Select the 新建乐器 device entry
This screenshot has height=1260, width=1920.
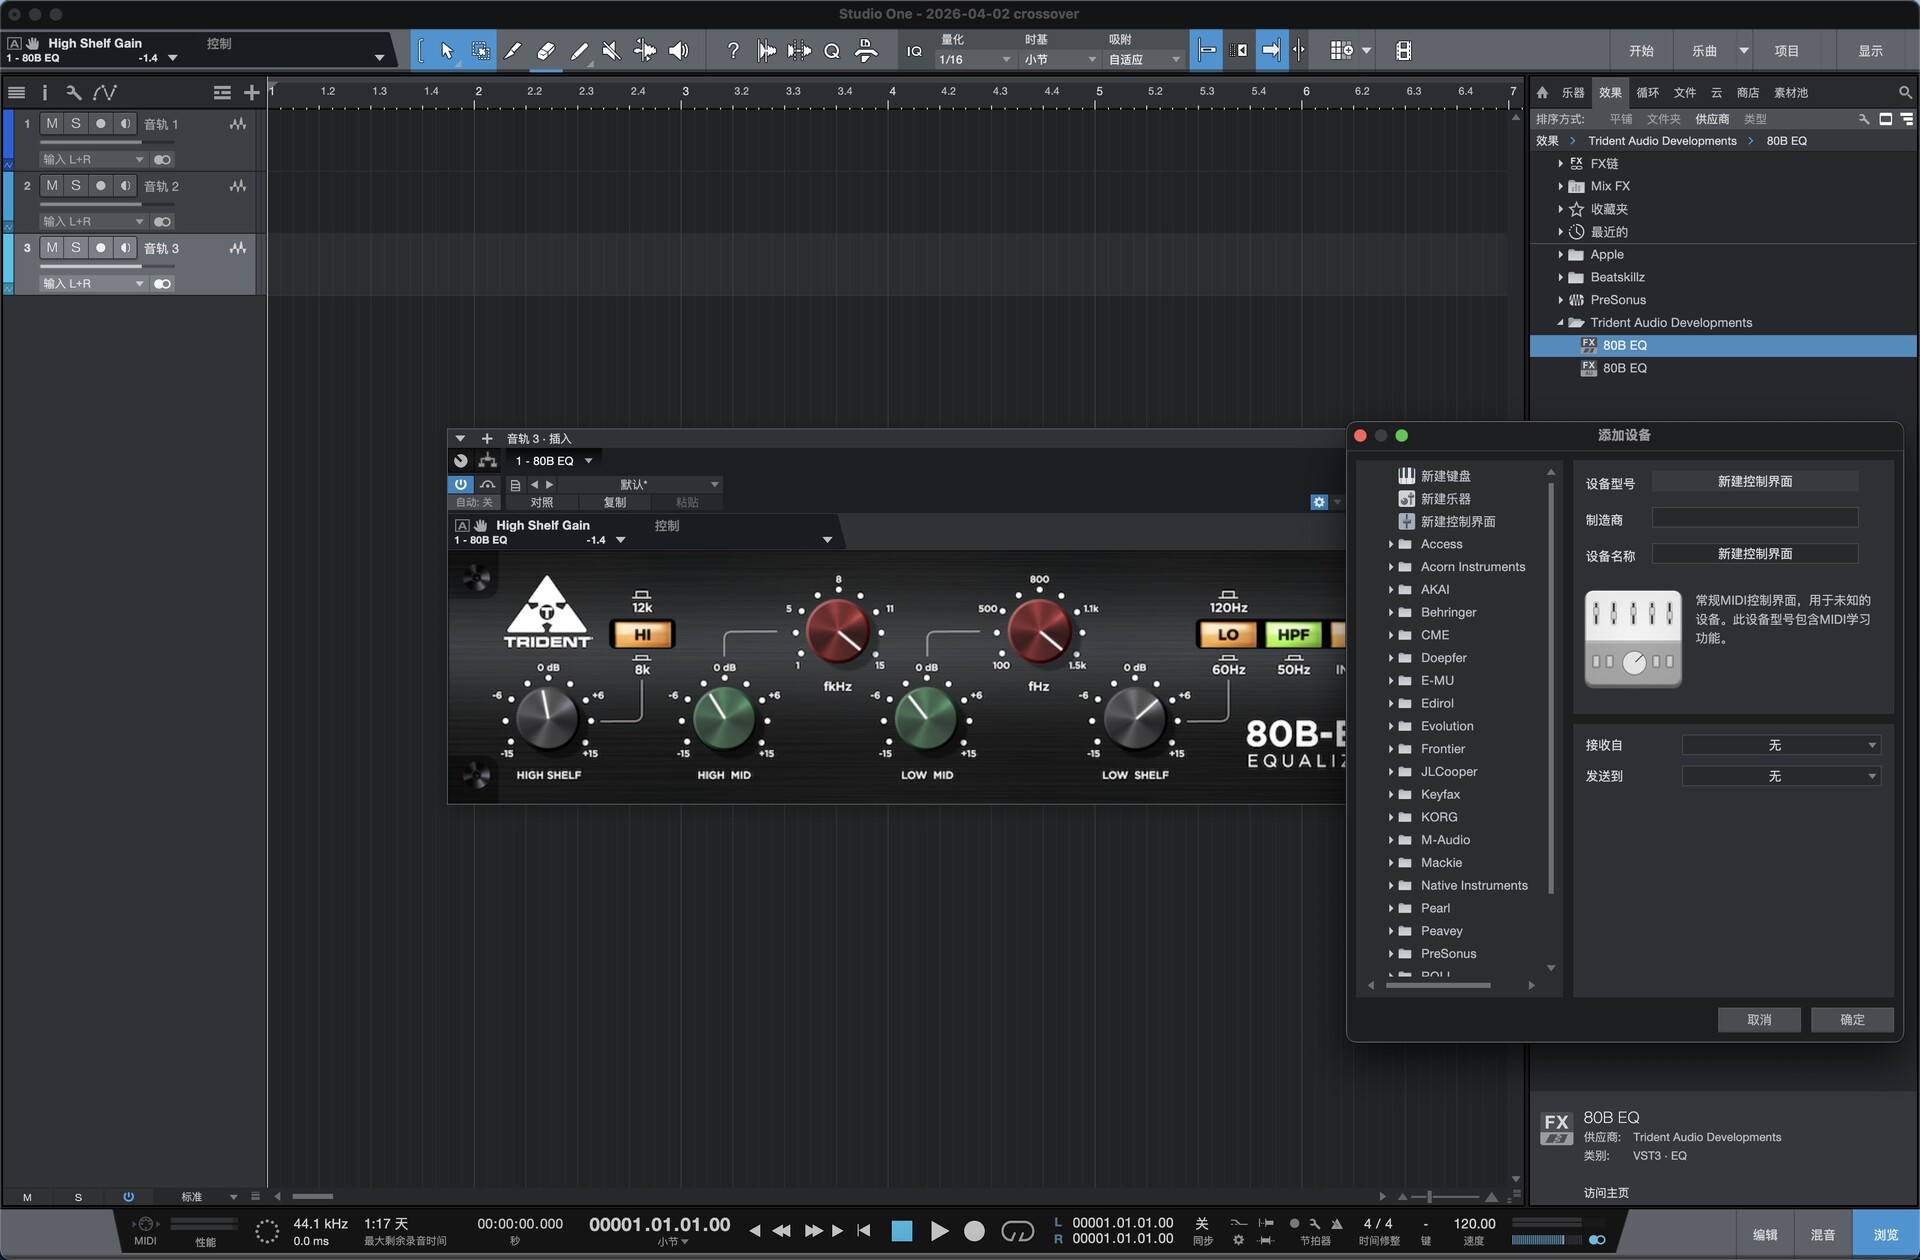[1445, 499]
